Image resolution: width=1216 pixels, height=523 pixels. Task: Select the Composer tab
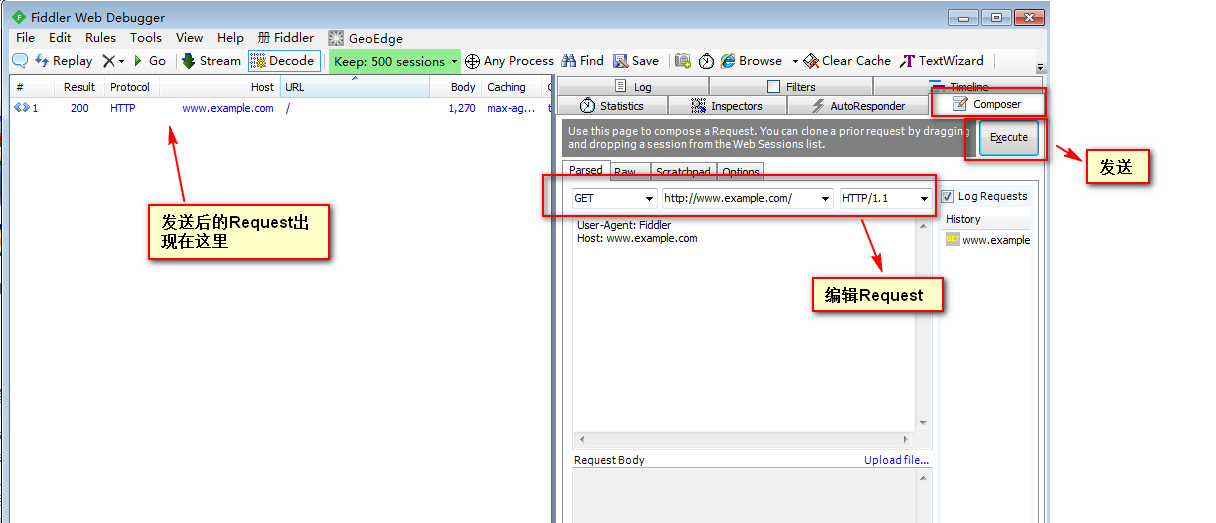(987, 103)
